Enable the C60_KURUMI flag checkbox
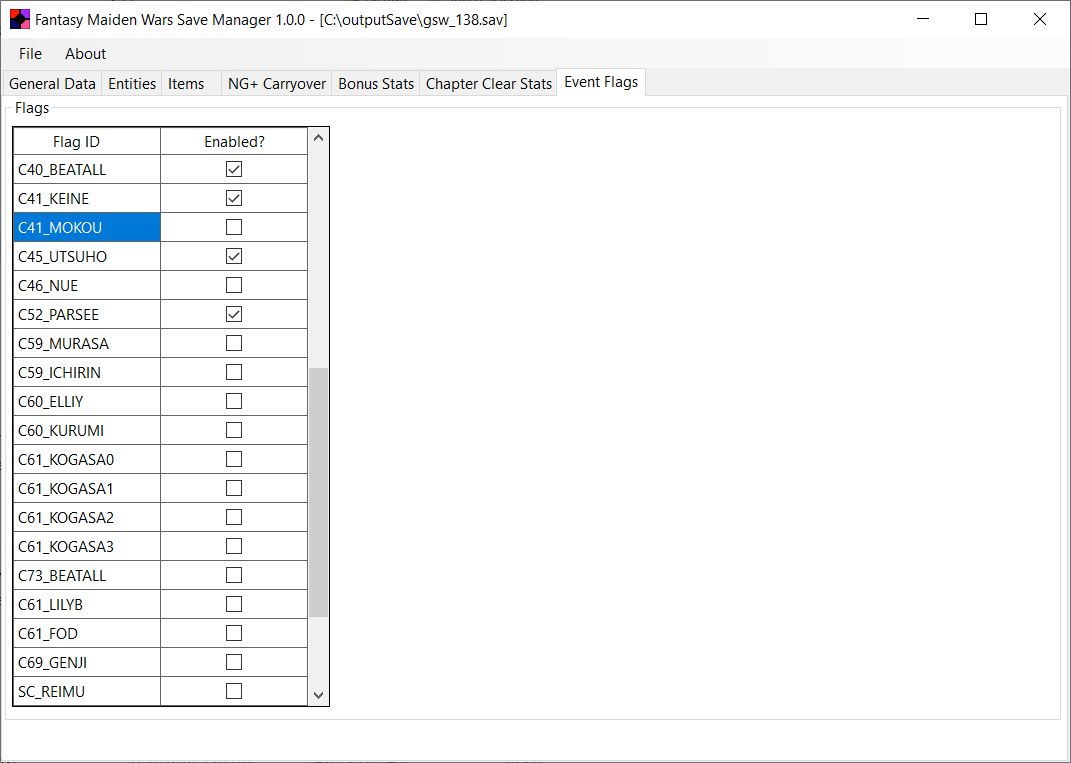1071x763 pixels. (x=234, y=430)
